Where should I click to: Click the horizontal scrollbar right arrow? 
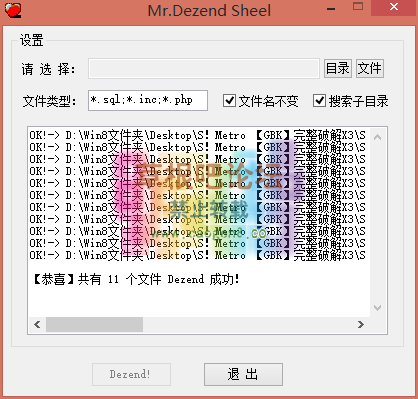360,324
